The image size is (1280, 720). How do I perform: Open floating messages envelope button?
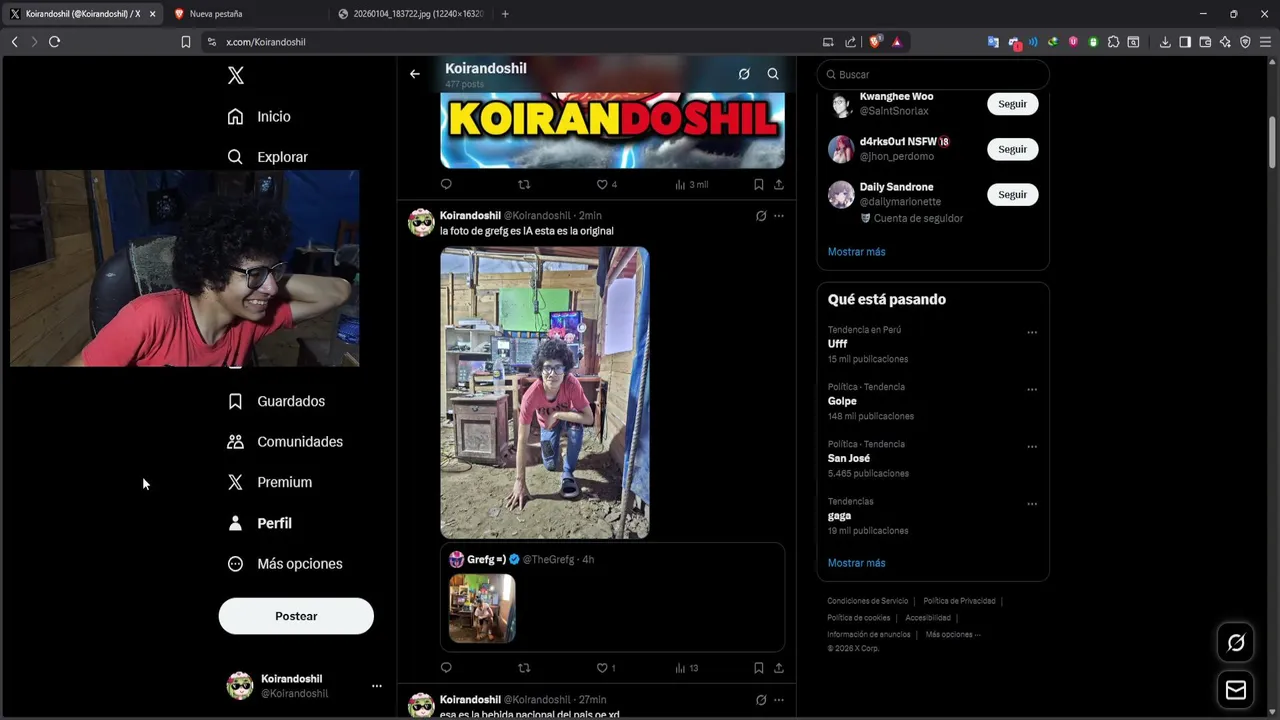point(1236,690)
